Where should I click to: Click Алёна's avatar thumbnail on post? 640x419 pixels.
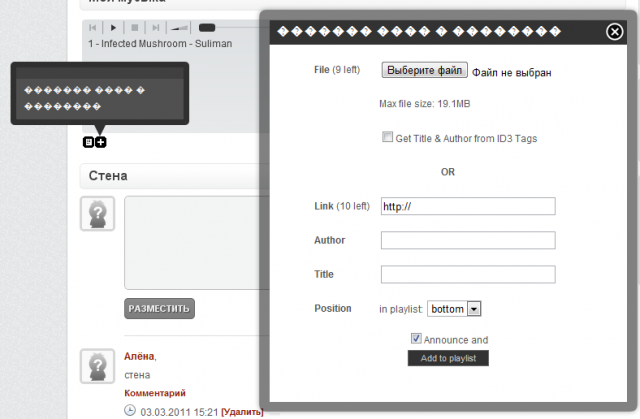coord(98,366)
